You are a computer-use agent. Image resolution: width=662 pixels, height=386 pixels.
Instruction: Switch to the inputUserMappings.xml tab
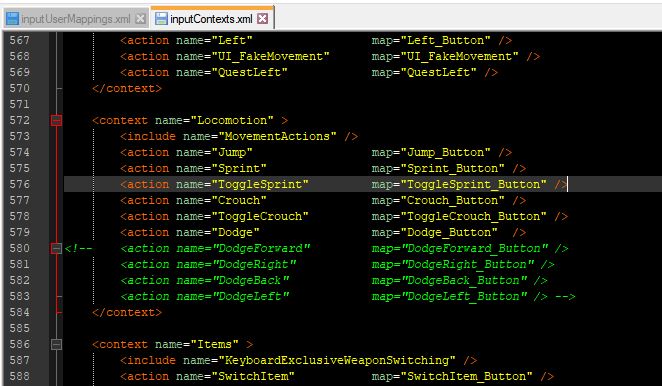(x=76, y=19)
